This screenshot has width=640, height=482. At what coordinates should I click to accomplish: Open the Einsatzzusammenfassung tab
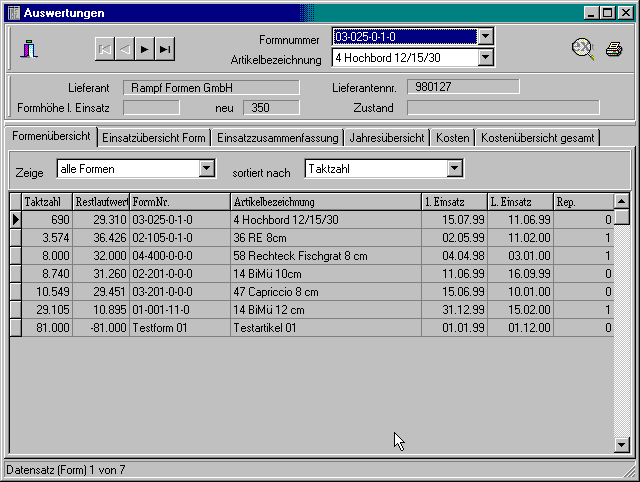[x=278, y=137]
